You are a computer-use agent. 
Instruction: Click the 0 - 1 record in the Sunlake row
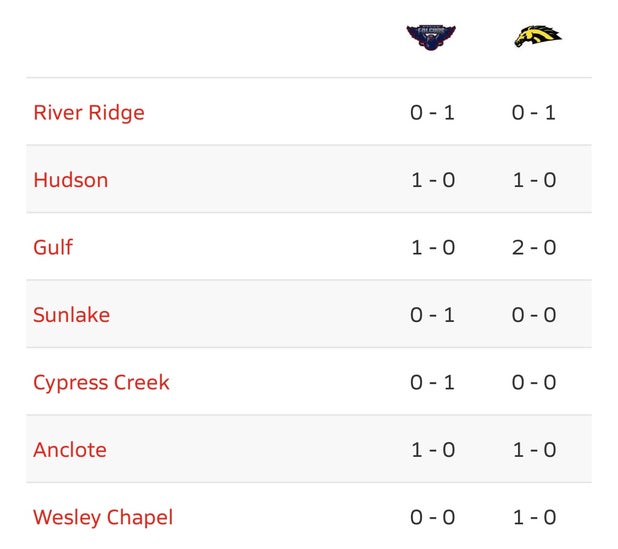coord(432,315)
